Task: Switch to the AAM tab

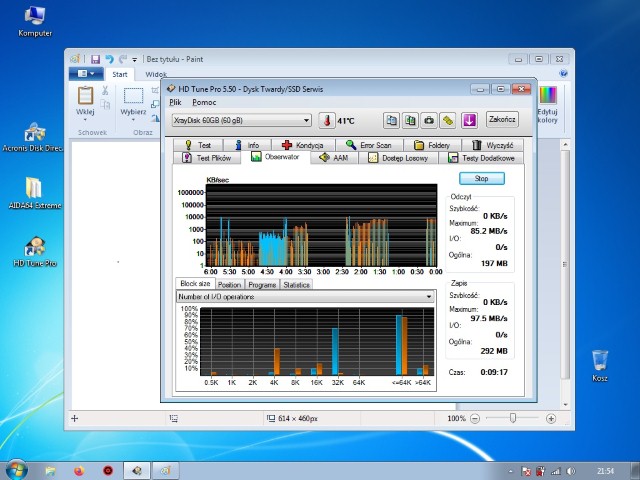Action: pos(334,158)
